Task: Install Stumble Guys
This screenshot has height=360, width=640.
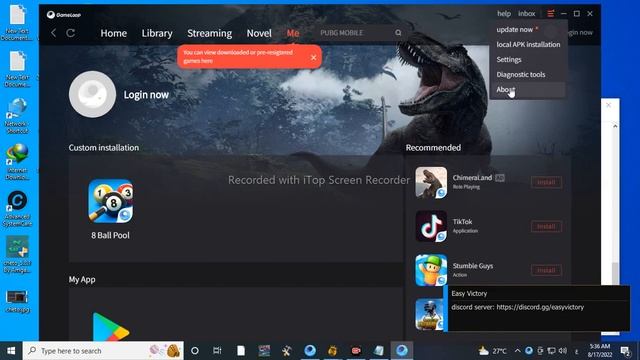Action: click(546, 270)
